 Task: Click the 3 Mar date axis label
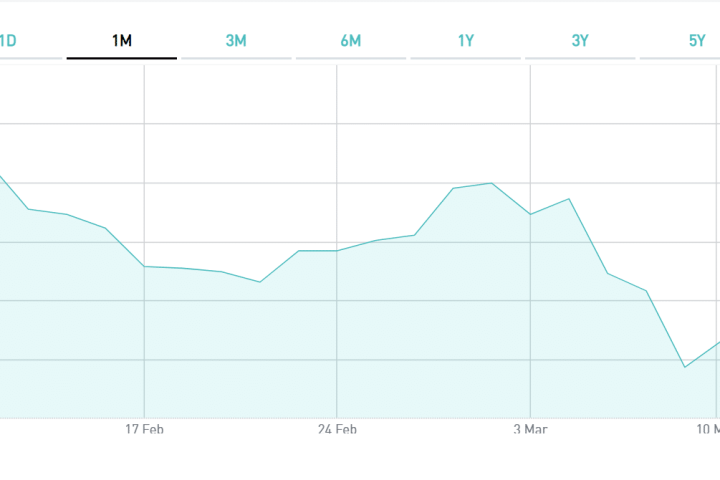529,429
